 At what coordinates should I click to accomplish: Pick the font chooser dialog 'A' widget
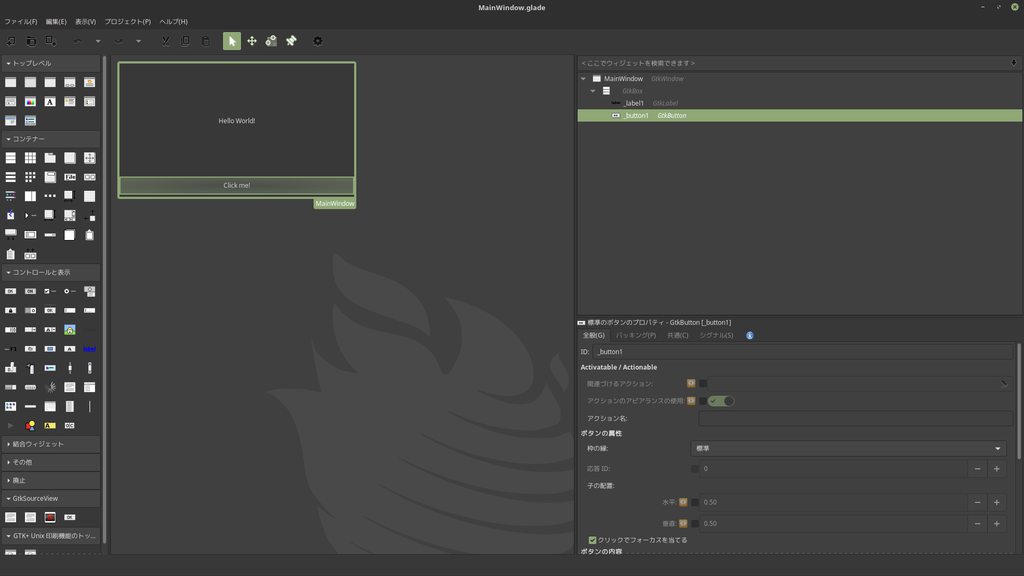click(50, 102)
